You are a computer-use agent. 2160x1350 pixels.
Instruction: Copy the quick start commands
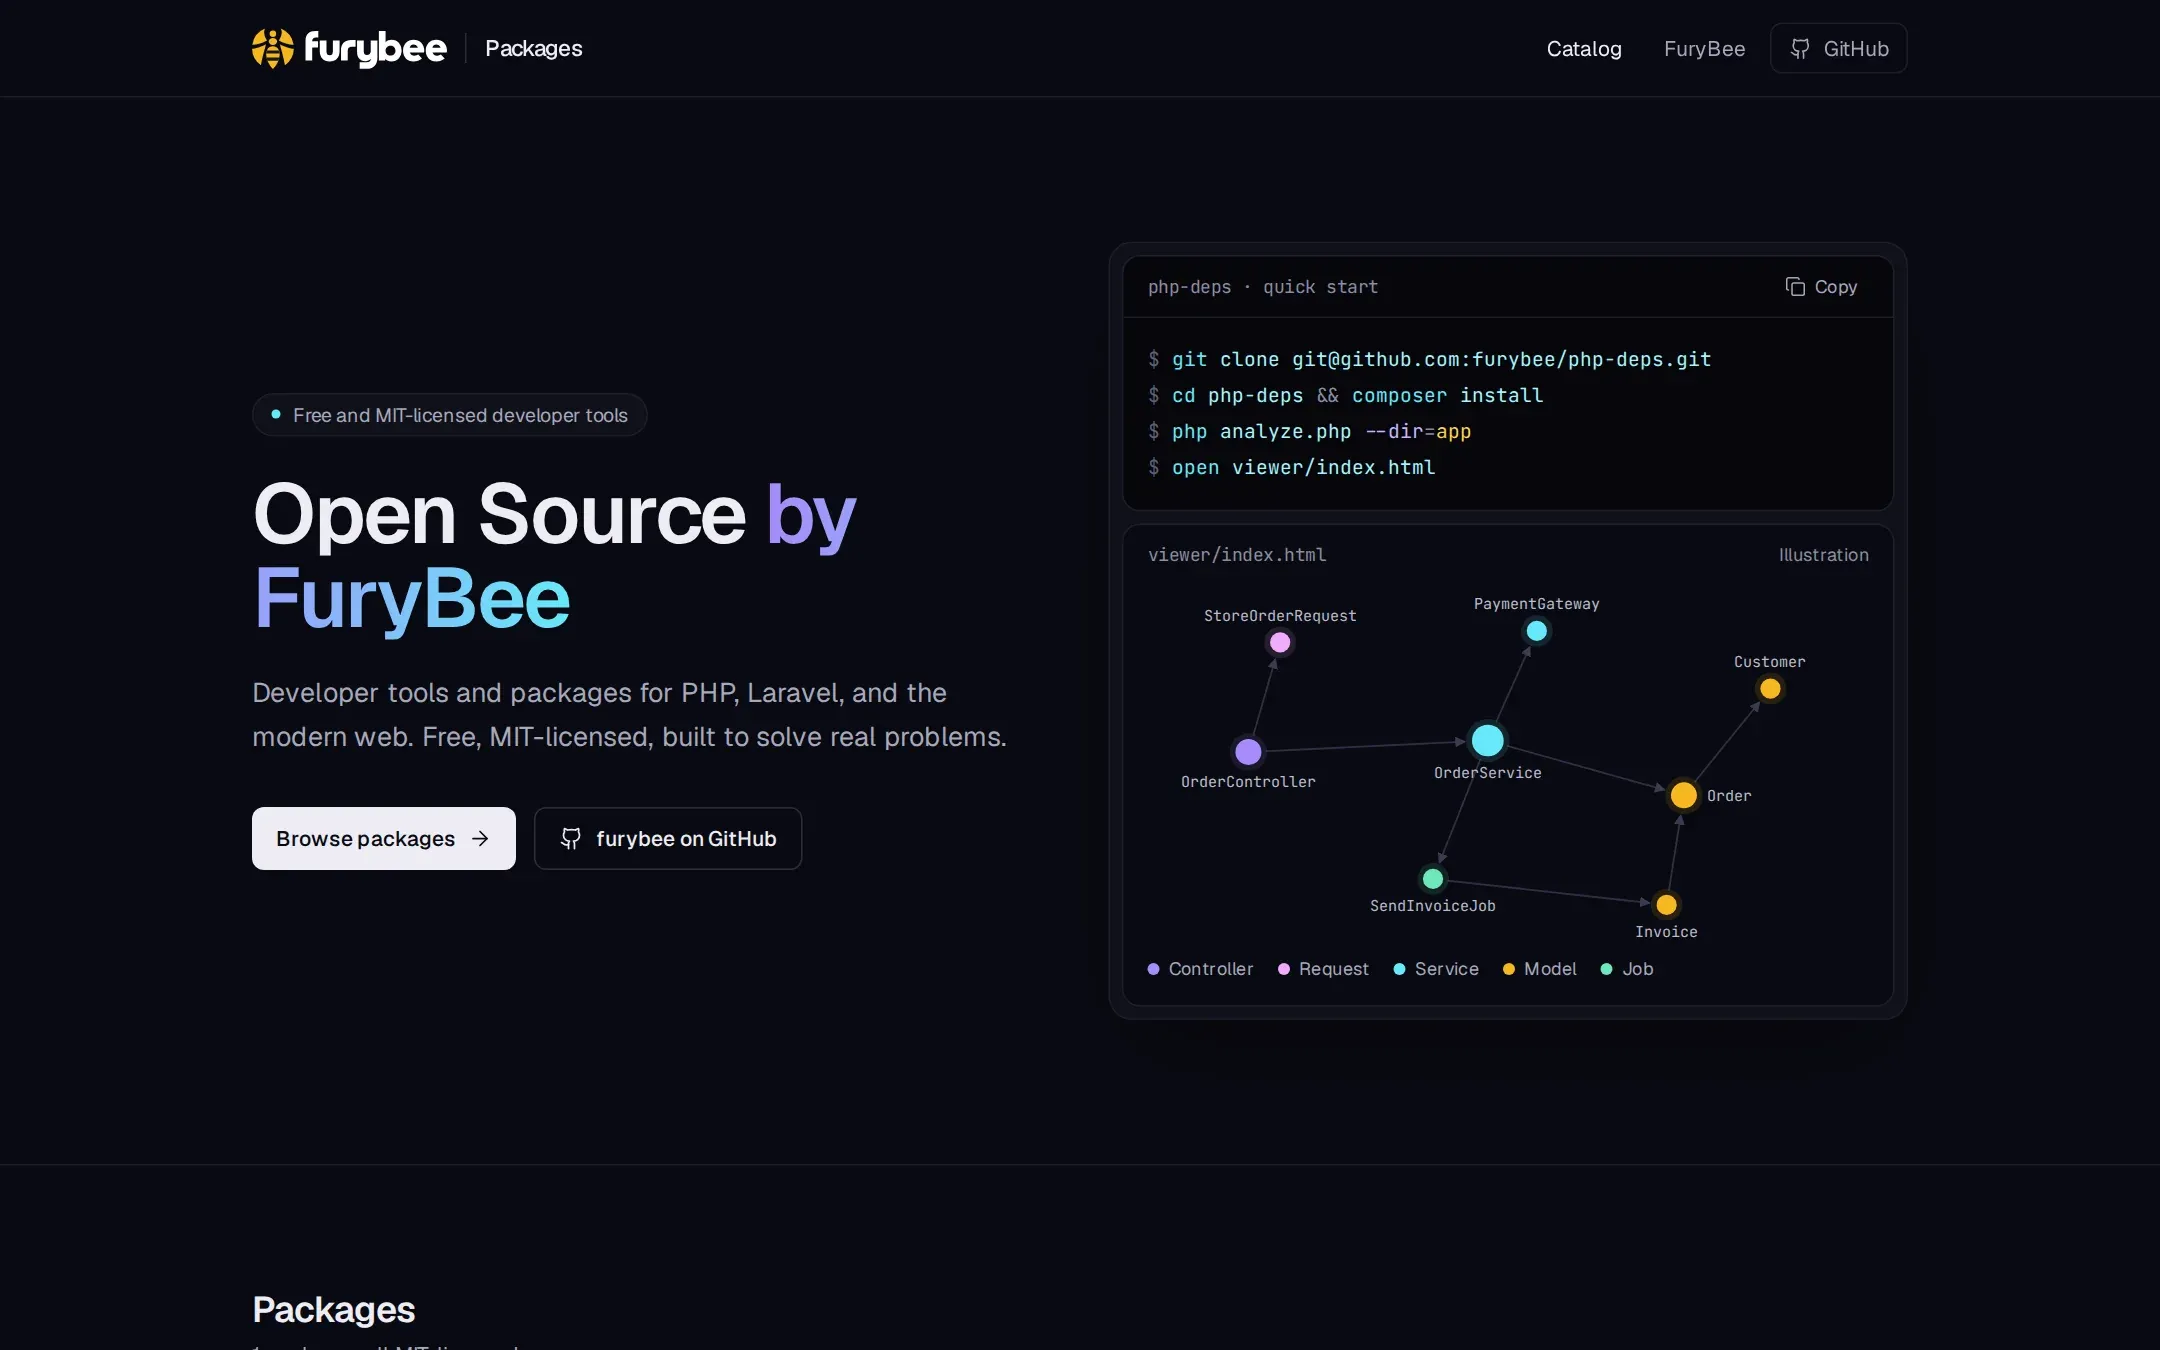pos(1821,287)
